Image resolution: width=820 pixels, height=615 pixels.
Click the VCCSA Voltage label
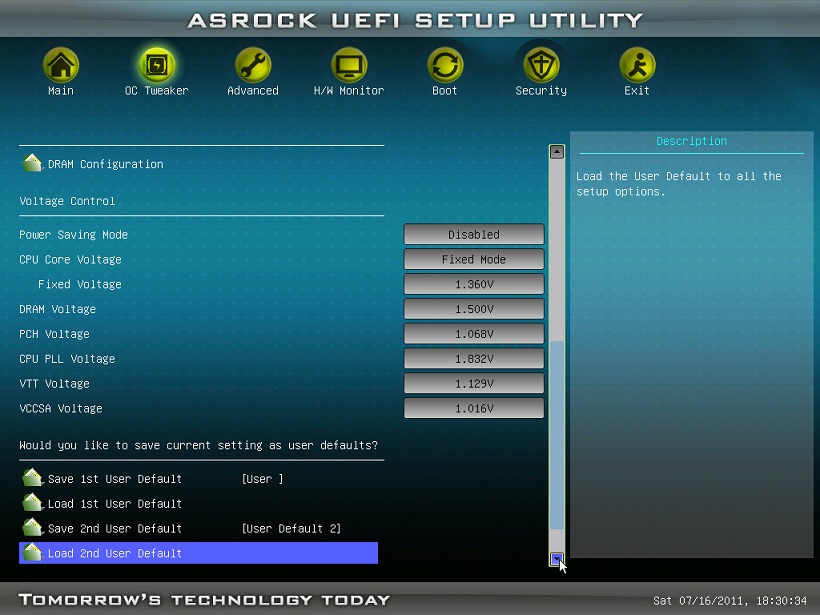point(61,408)
